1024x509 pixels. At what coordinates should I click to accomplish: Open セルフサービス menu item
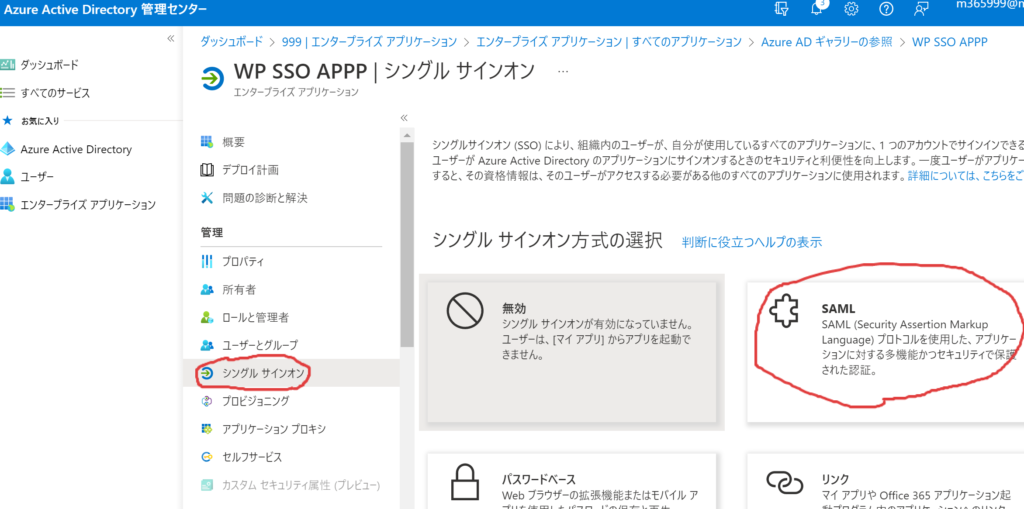251,456
